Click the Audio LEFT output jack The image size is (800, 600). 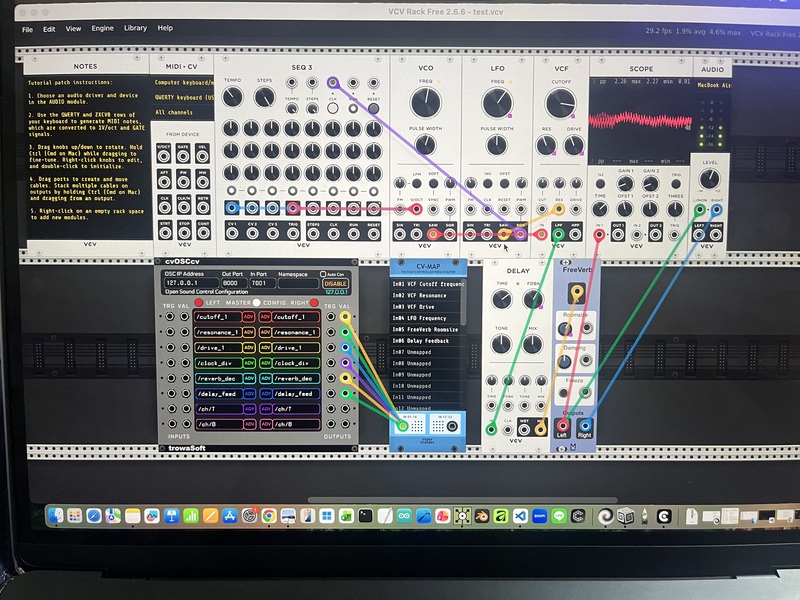tap(699, 235)
